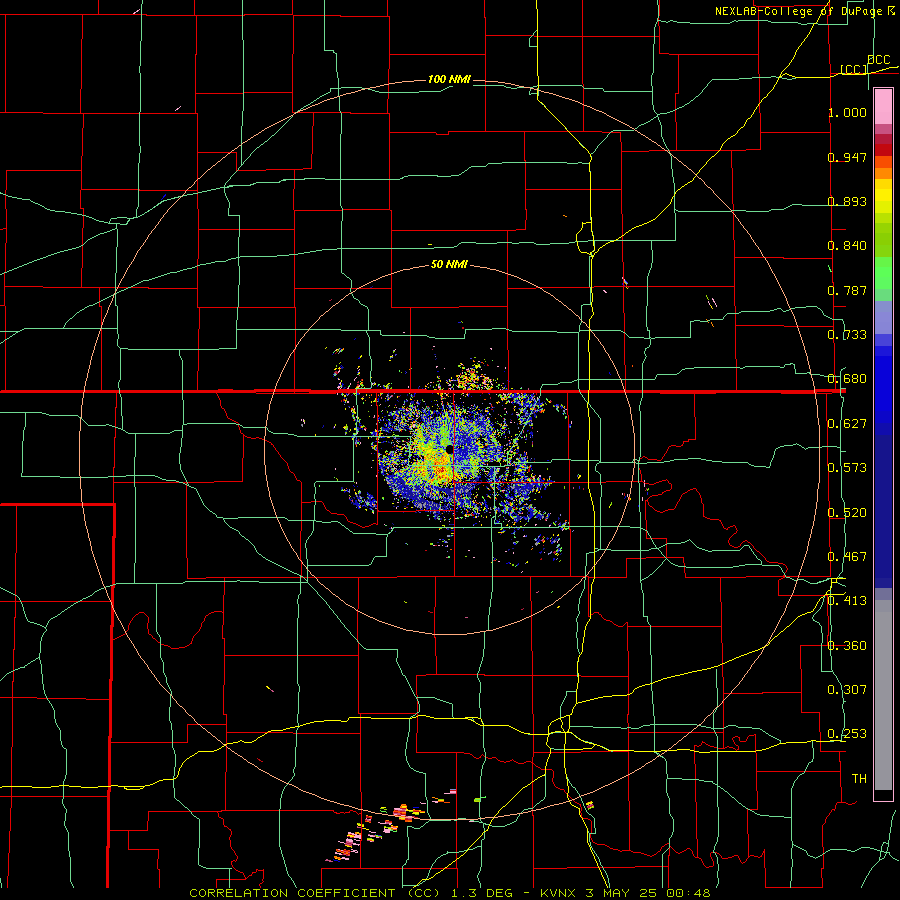Pick the gray low-value segment of color bar
The width and height of the screenshot is (900, 900).
883,695
